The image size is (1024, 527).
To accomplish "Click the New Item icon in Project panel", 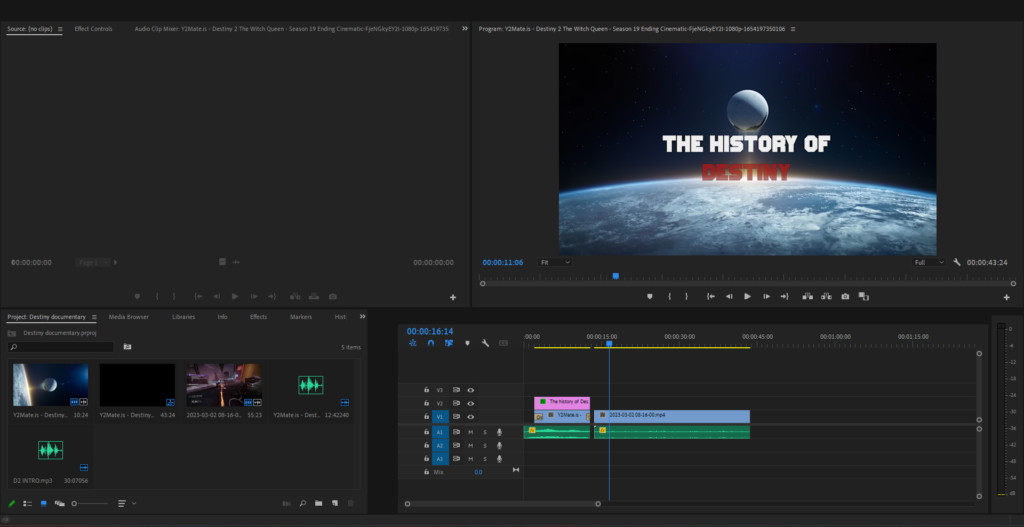I will click(x=334, y=503).
